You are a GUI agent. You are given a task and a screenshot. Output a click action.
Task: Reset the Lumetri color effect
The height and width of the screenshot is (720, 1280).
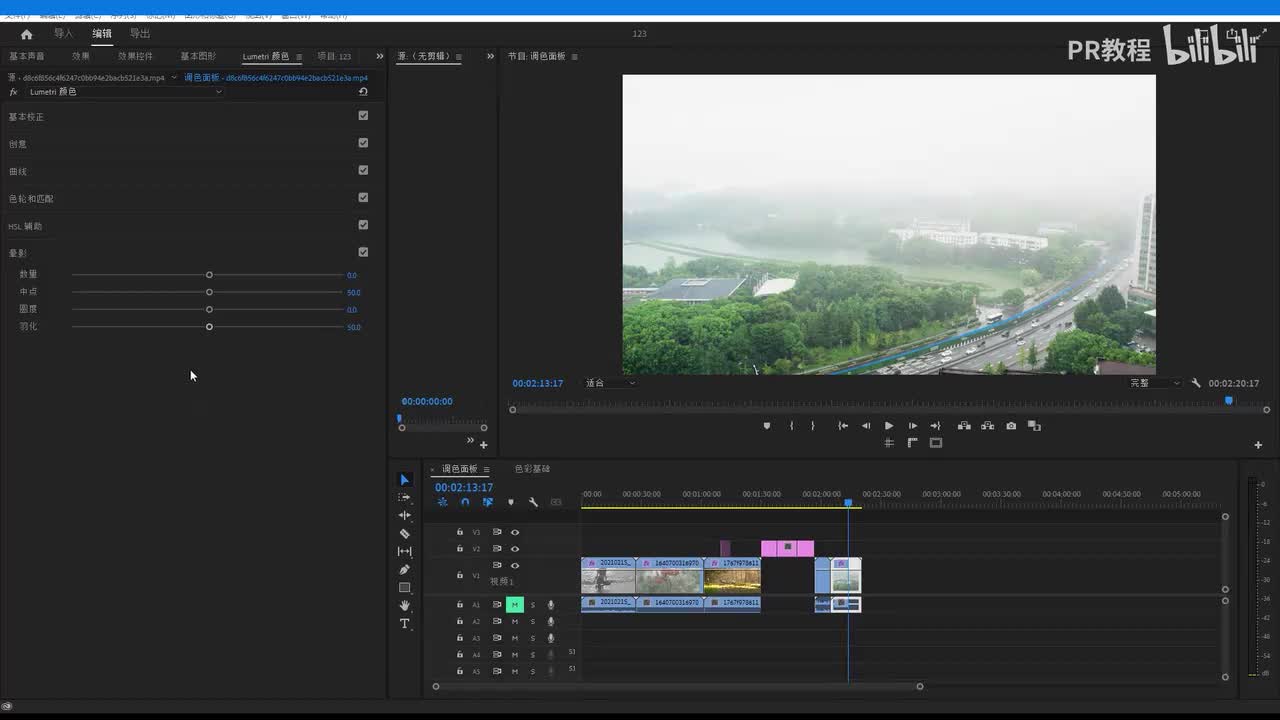363,92
